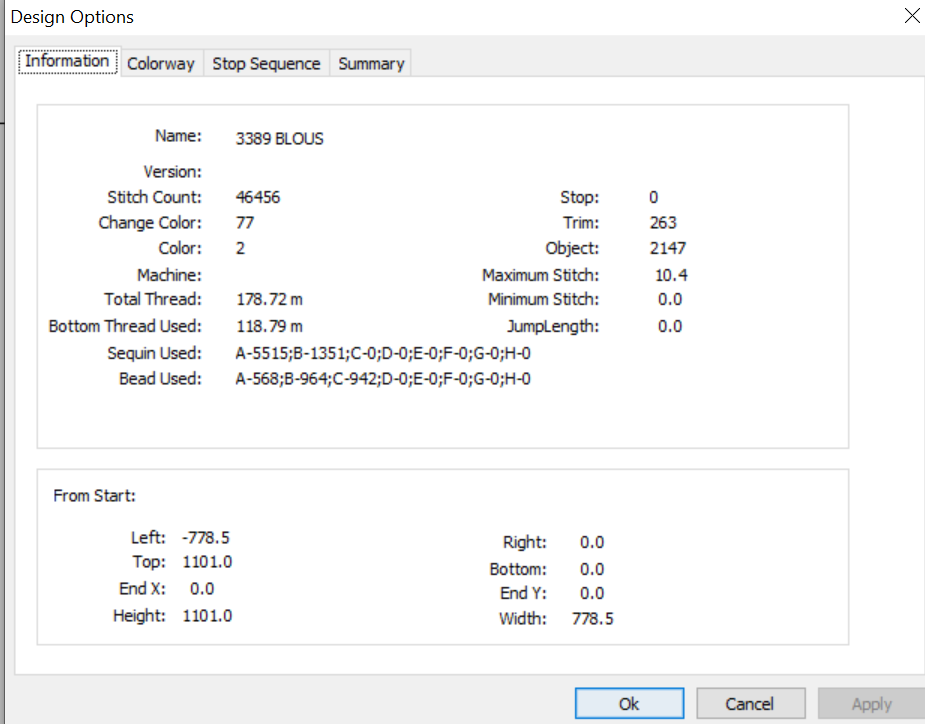925x724 pixels.
Task: Click the Cancel button
Action: (750, 703)
